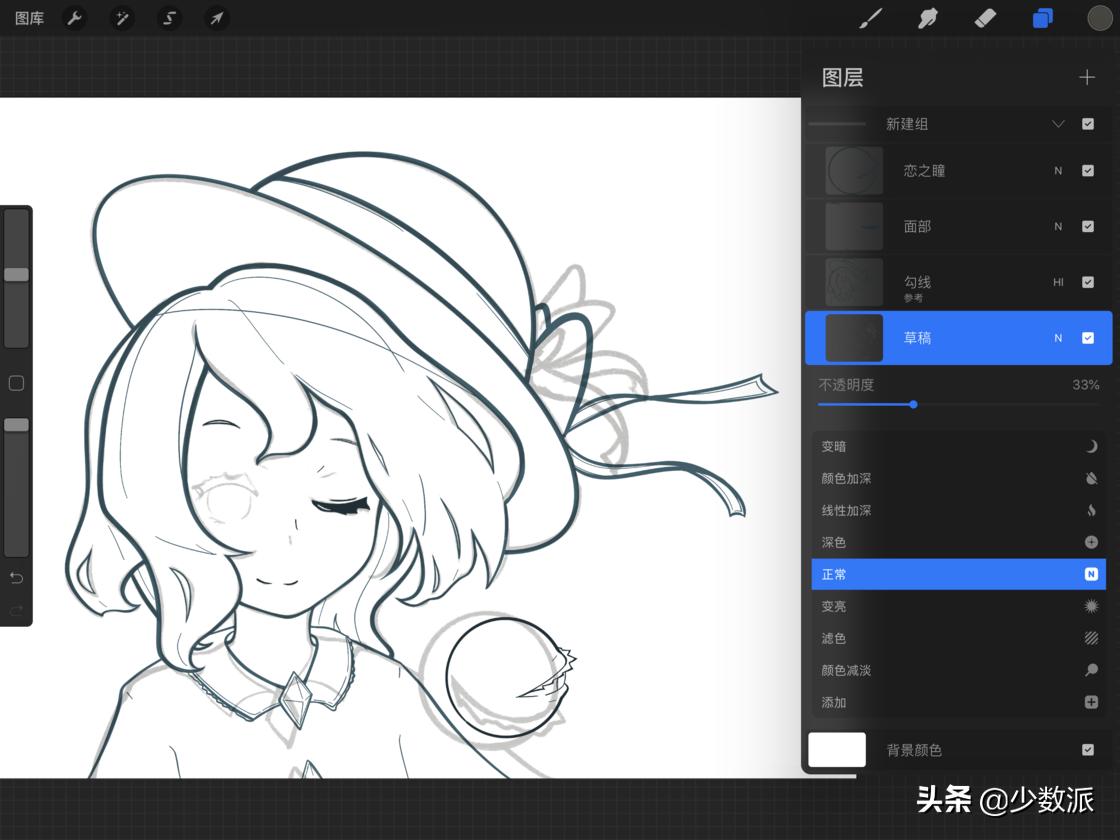Collapse the 新建组 layer group

(x=1058, y=124)
